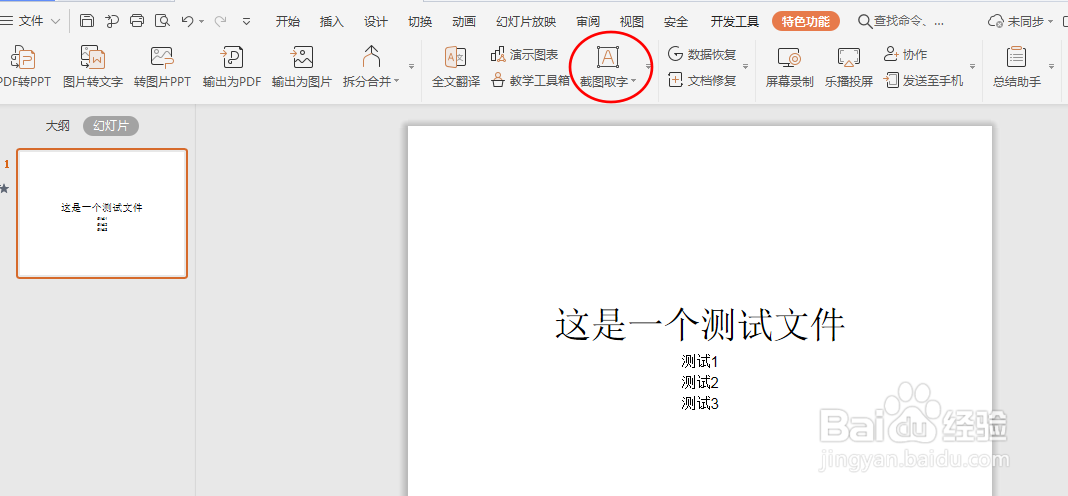
Task: Expand the group arrow right of 拆分合并
Action: click(x=411, y=67)
